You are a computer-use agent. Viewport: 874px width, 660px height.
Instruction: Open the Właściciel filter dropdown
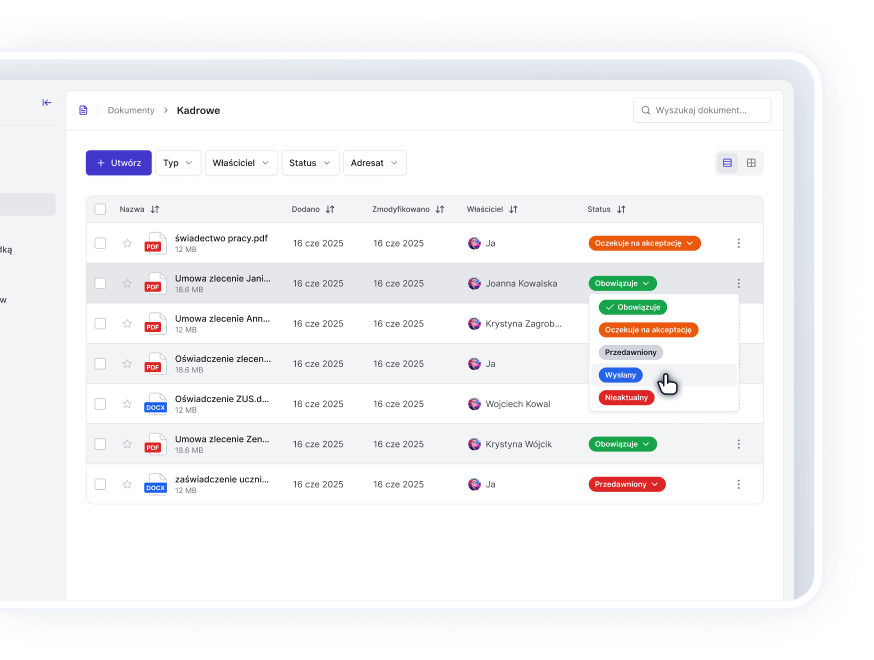[x=241, y=163]
